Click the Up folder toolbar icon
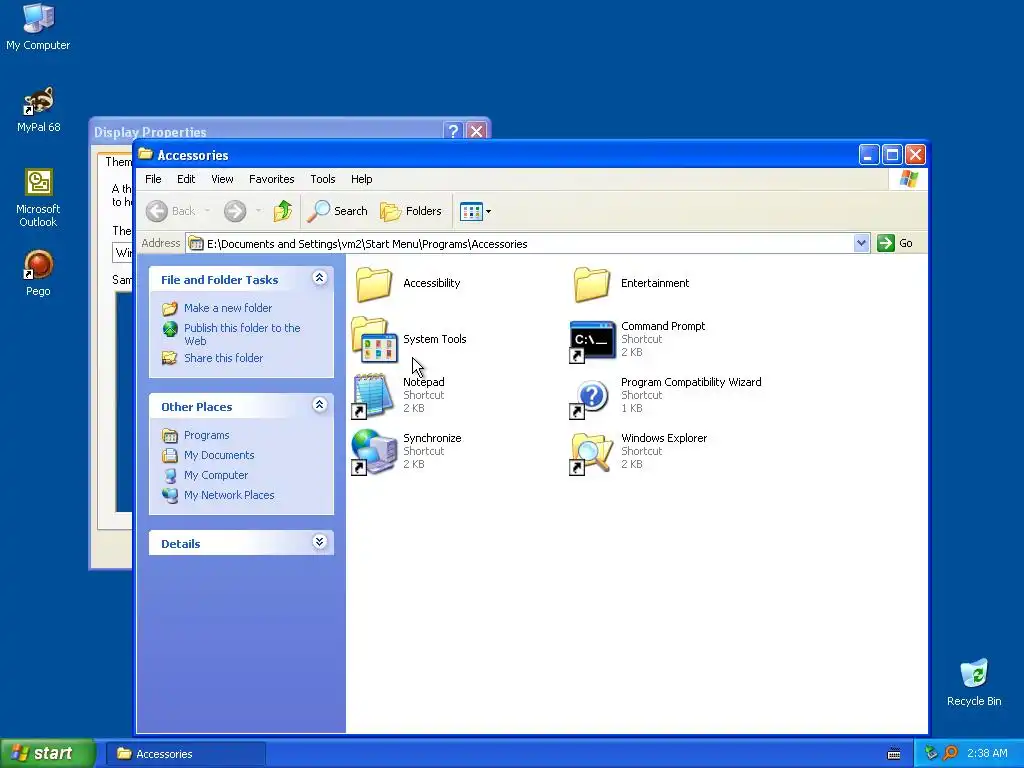Viewport: 1024px width, 768px height. tap(282, 211)
